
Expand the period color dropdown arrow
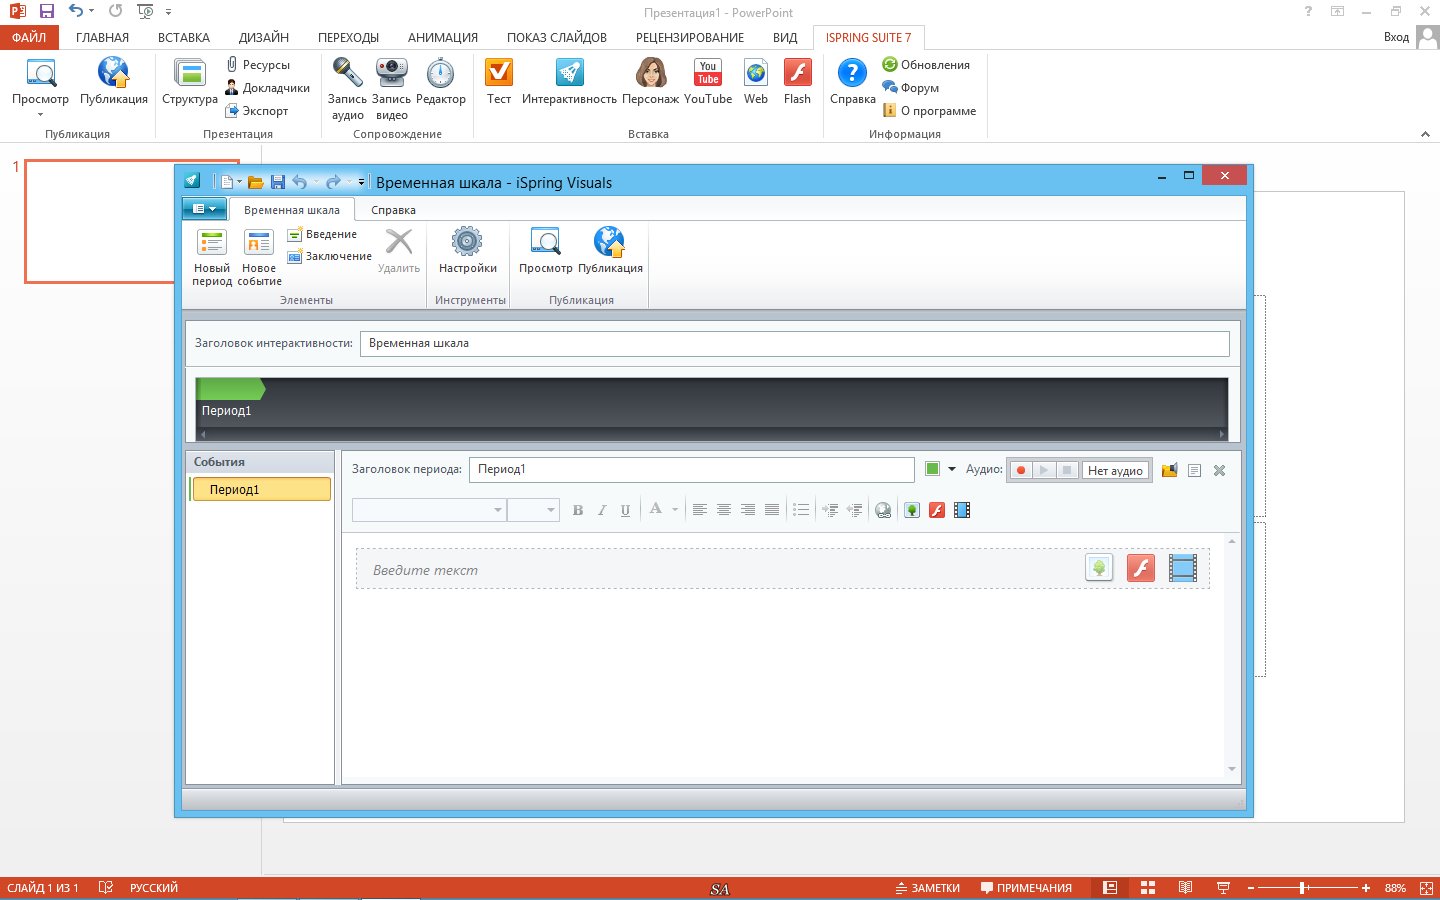[952, 469]
